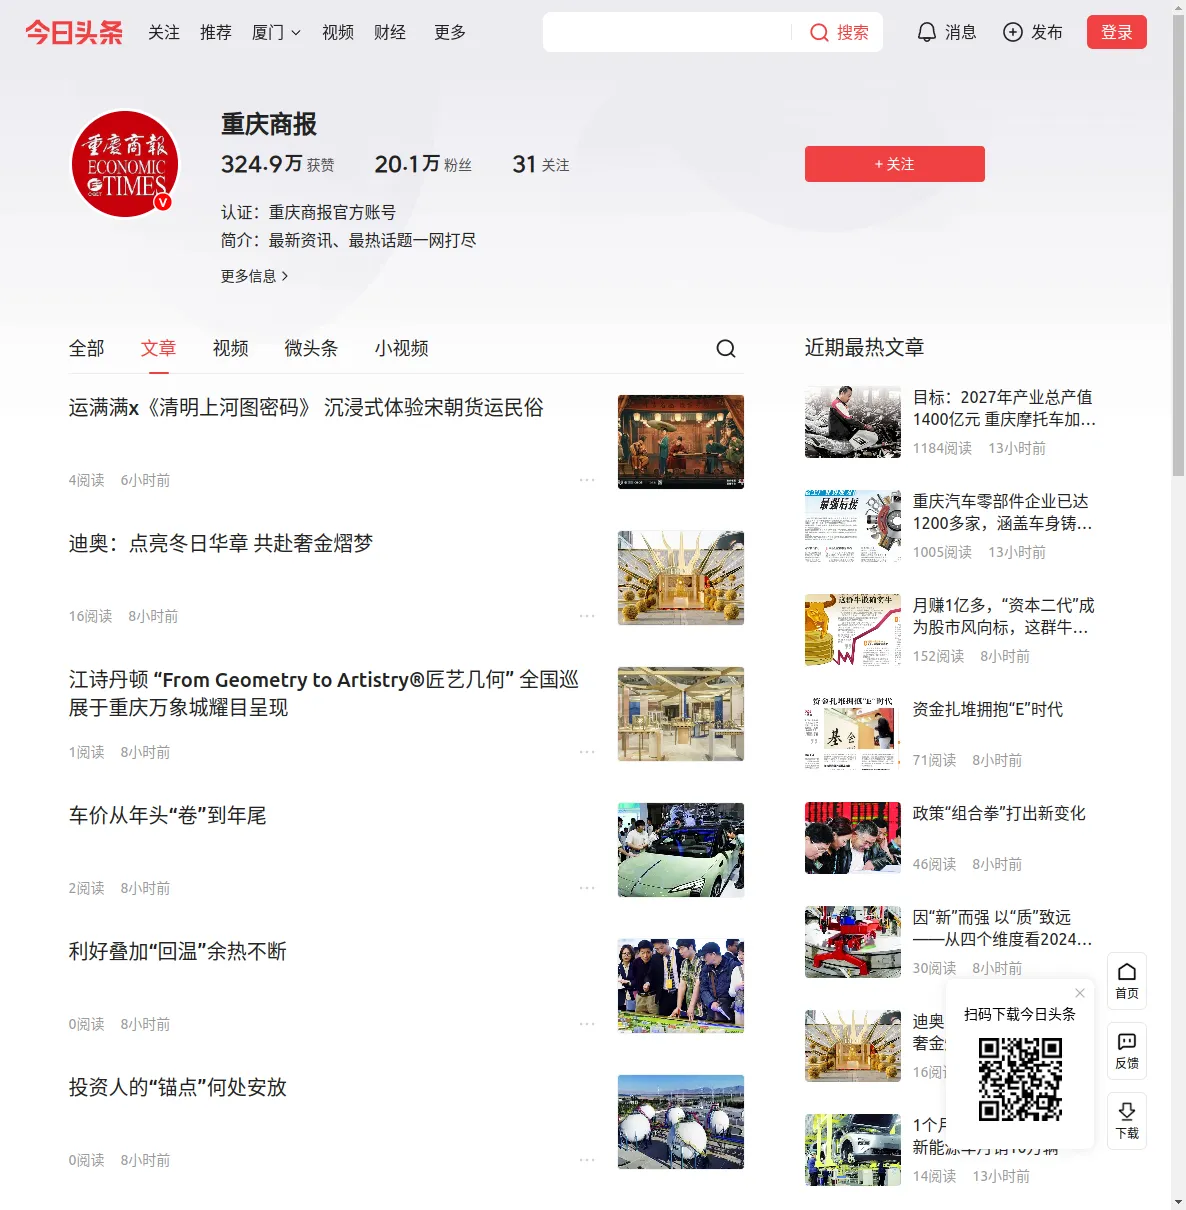Open article 运满满x《清明上河图密码》
This screenshot has width=1186, height=1210.
click(x=306, y=408)
